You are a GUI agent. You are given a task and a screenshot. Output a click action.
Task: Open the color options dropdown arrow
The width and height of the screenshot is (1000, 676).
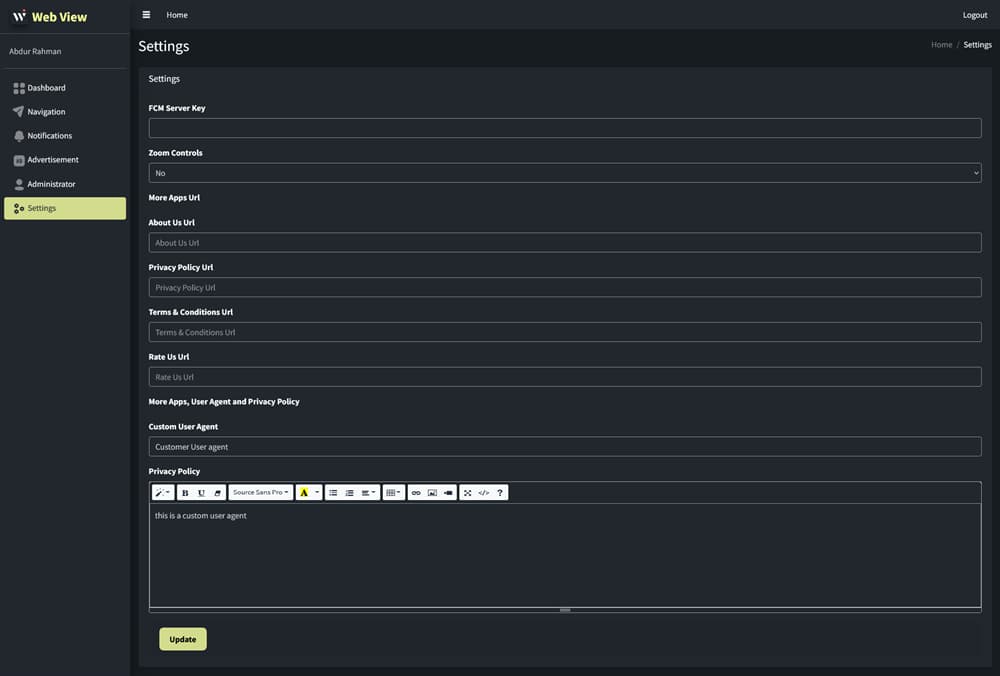click(317, 492)
